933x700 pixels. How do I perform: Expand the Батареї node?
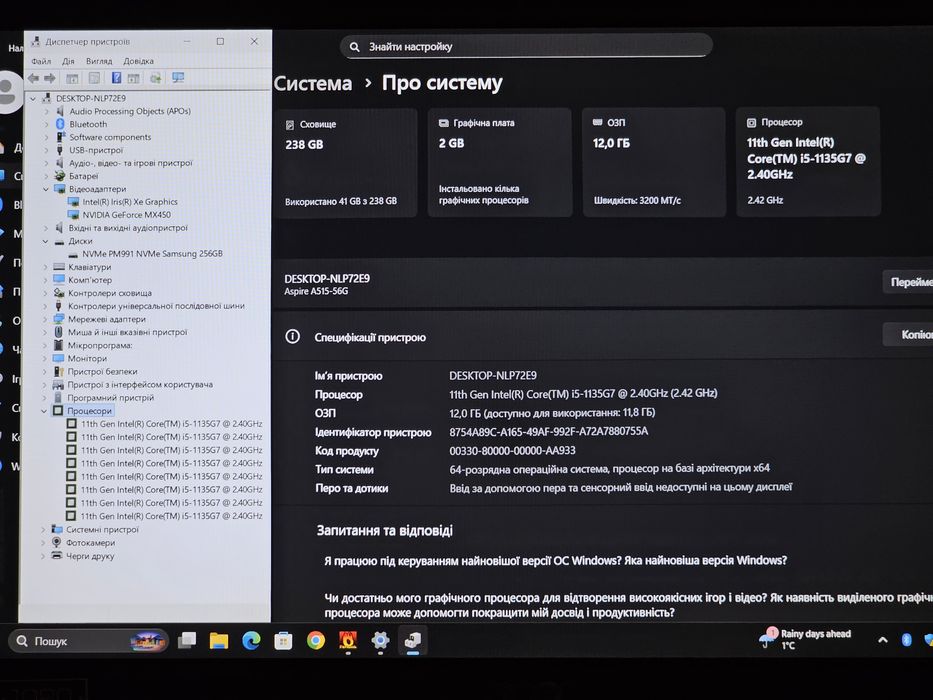tap(46, 176)
